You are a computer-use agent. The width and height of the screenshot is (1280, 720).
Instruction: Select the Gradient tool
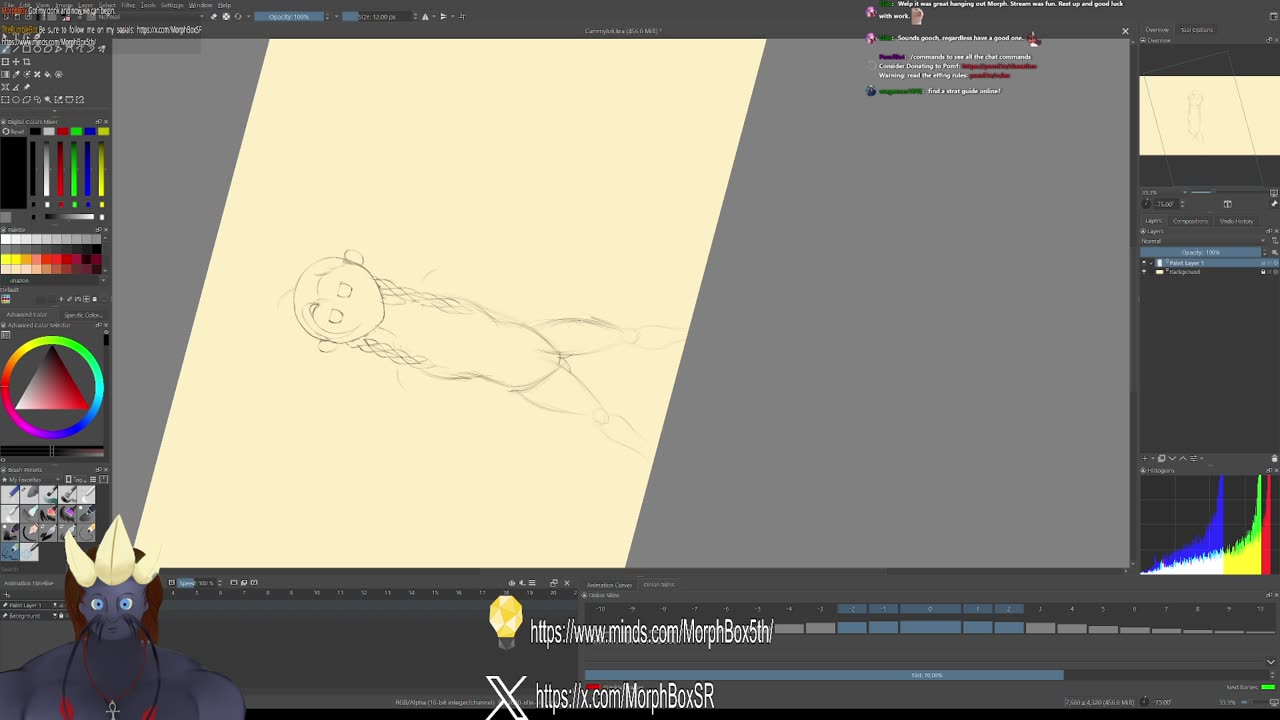click(5, 74)
